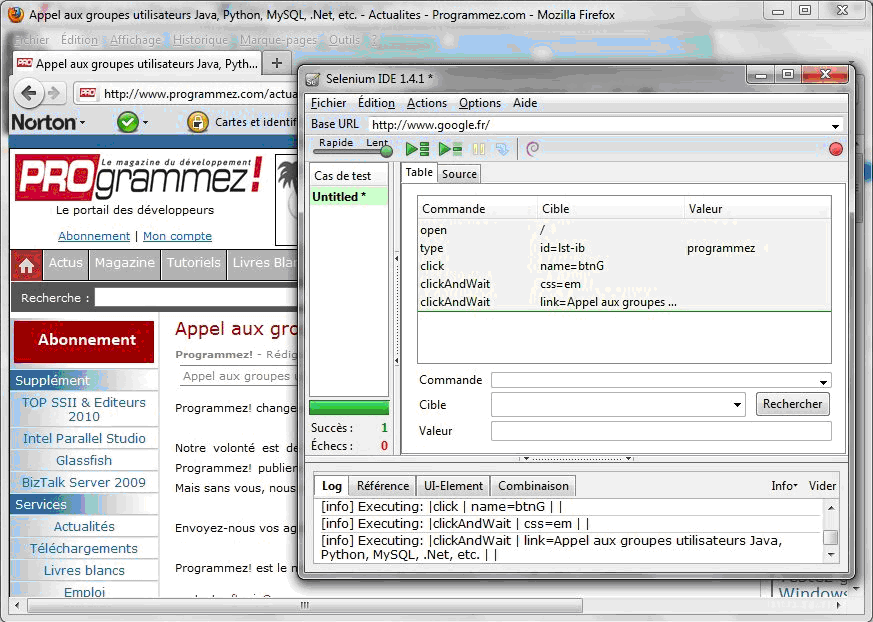Open the Aide menu in Selenium IDE
Viewport: 873px width, 622px height.
[525, 103]
